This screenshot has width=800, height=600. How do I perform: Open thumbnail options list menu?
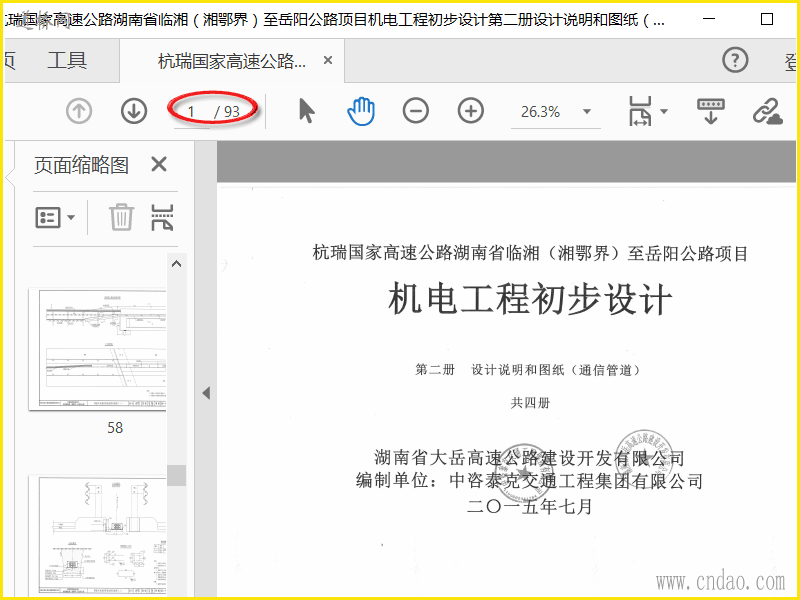[x=55, y=217]
